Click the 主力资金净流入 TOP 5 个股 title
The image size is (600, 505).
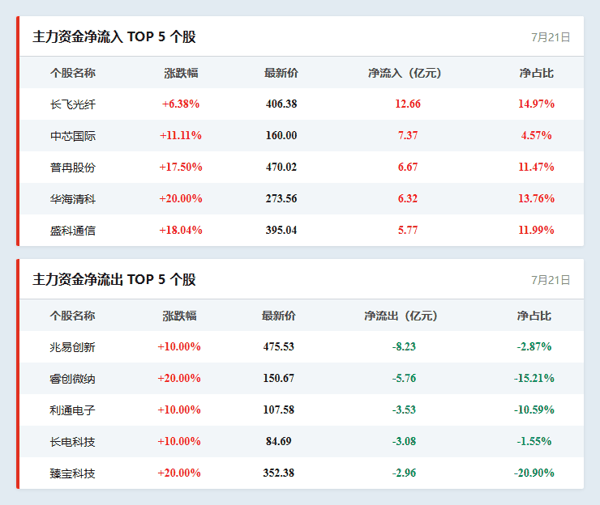point(114,37)
